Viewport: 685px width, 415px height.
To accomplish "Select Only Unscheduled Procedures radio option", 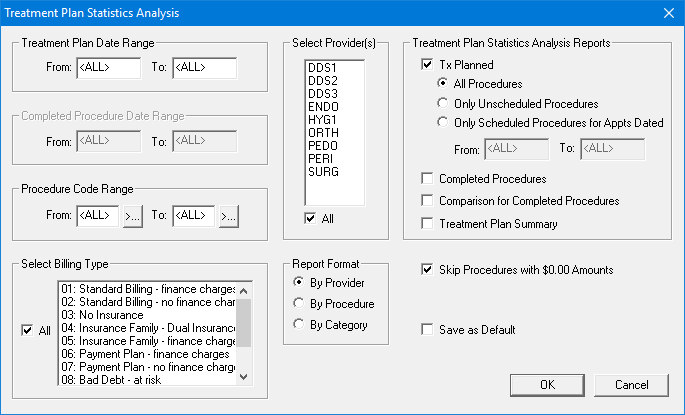I will click(x=443, y=103).
